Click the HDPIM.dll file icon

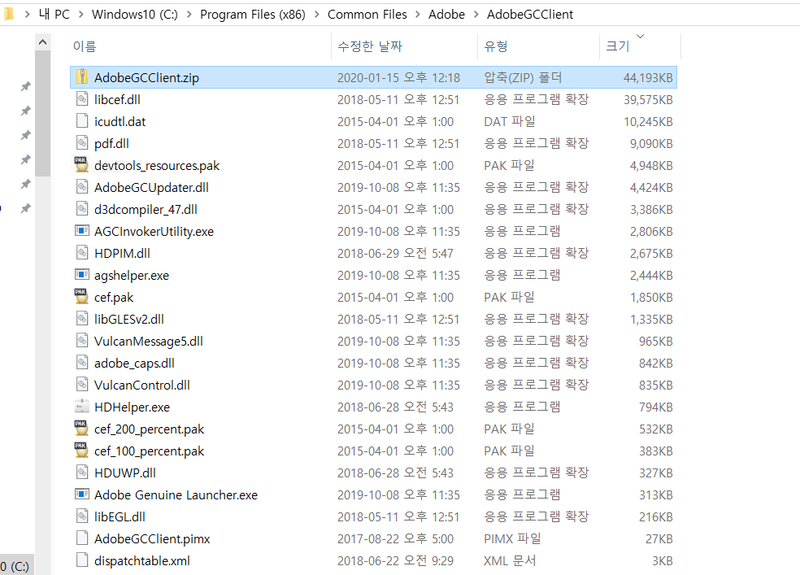click(x=82, y=253)
